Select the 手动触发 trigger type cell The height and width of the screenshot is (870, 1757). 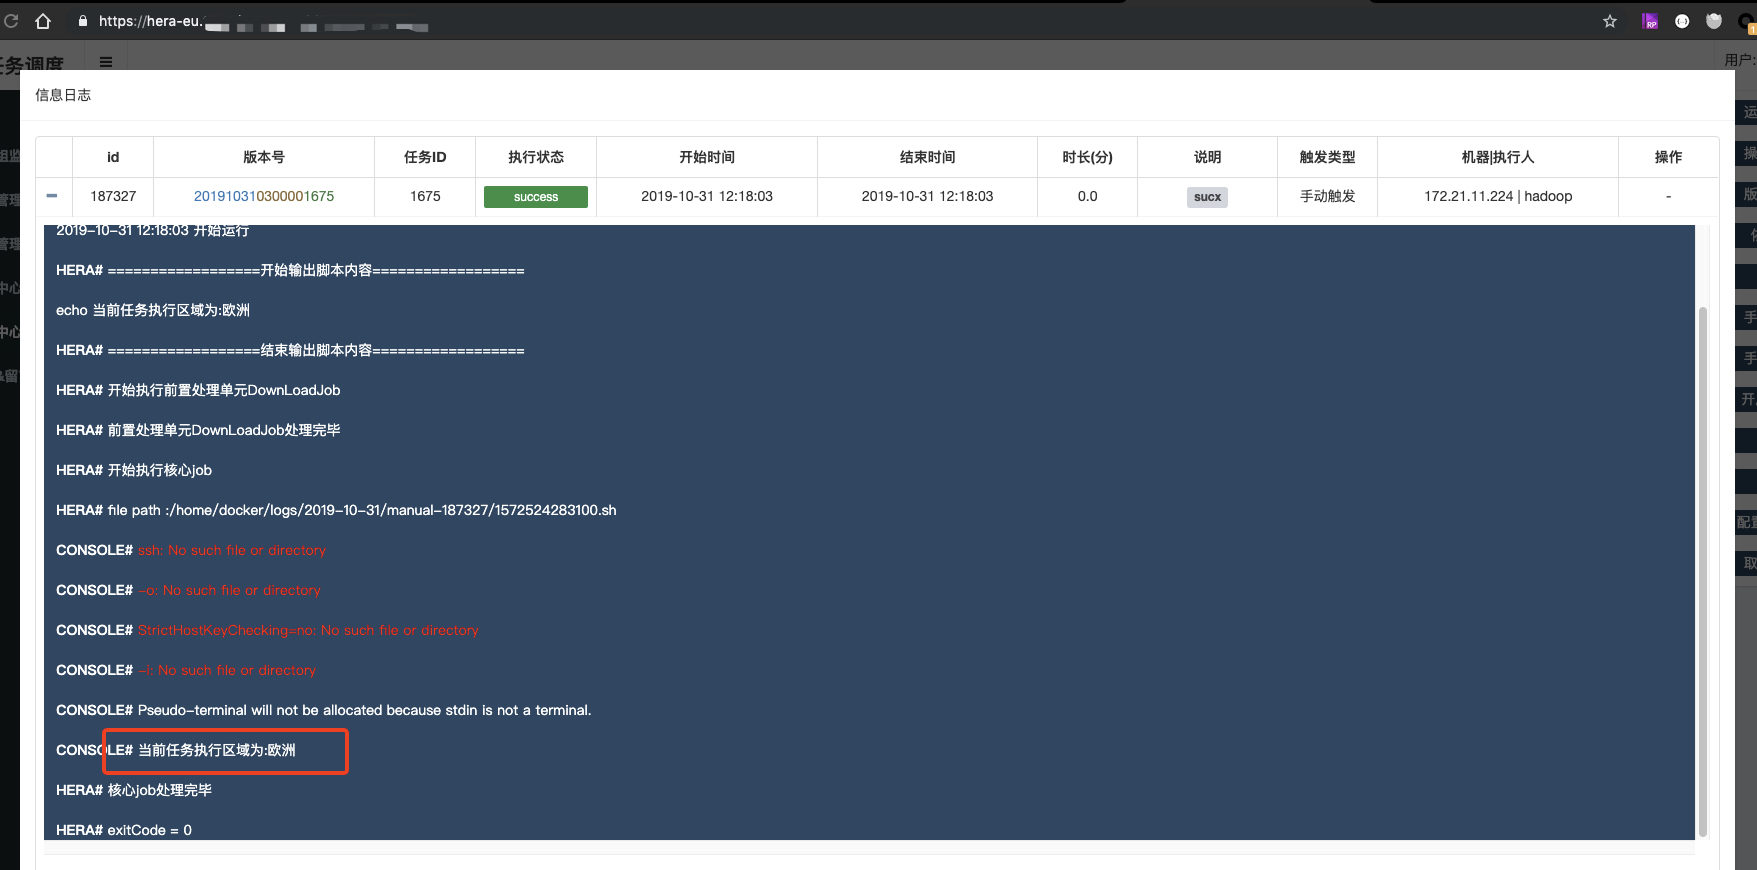[1327, 196]
